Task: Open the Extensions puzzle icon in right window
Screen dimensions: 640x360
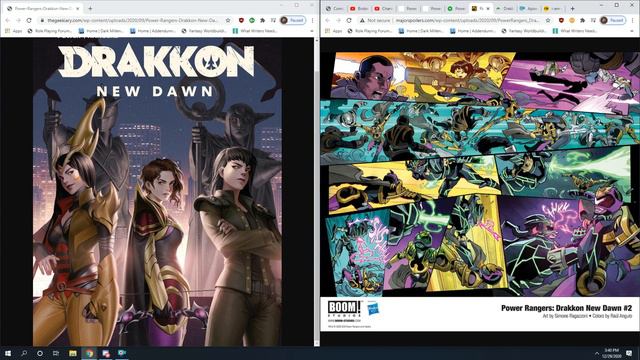Action: 582,20
